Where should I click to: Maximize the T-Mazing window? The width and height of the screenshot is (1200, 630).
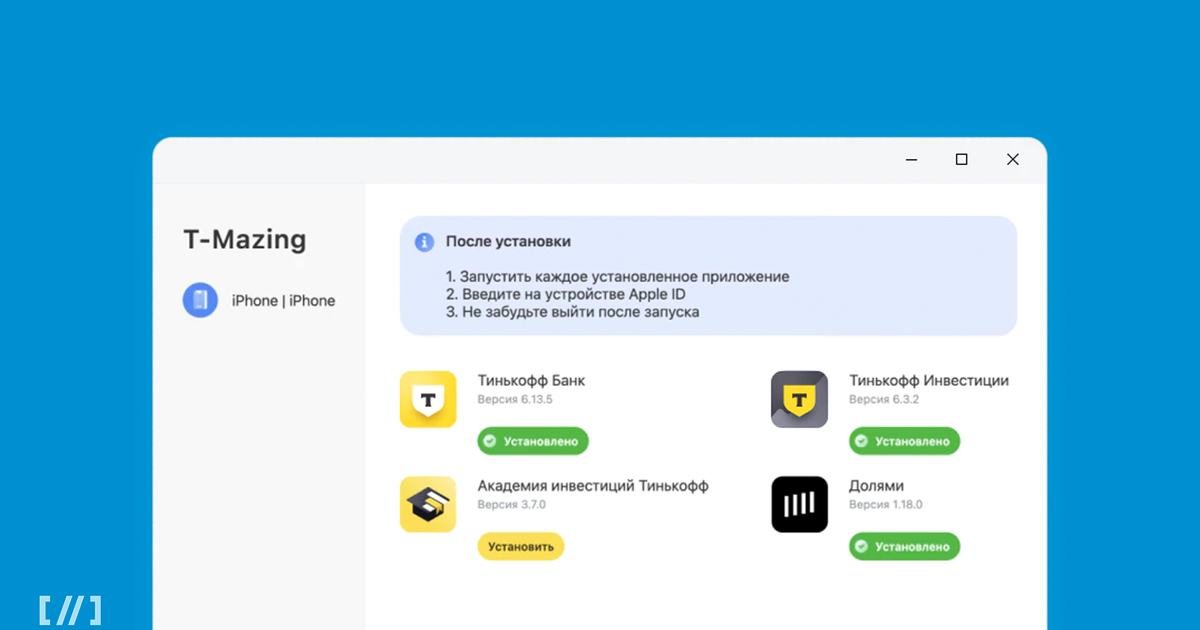961,159
